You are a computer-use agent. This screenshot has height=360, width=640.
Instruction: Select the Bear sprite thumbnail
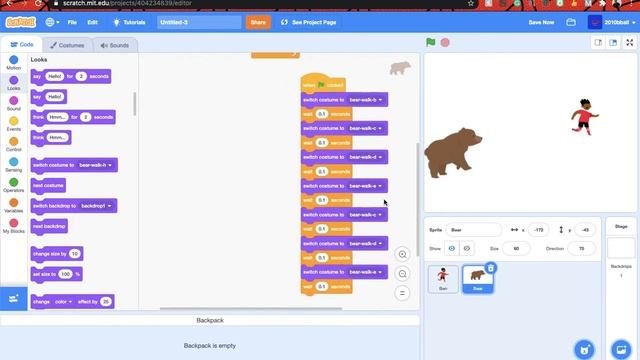(x=478, y=279)
